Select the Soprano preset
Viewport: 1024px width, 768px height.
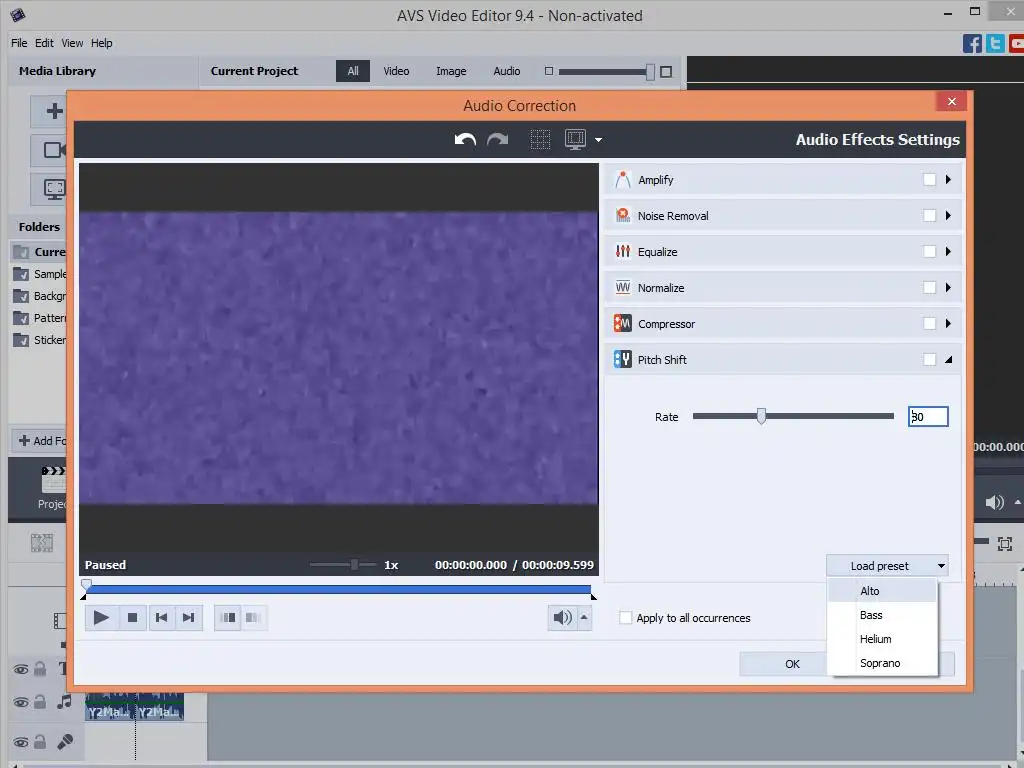[882, 664]
